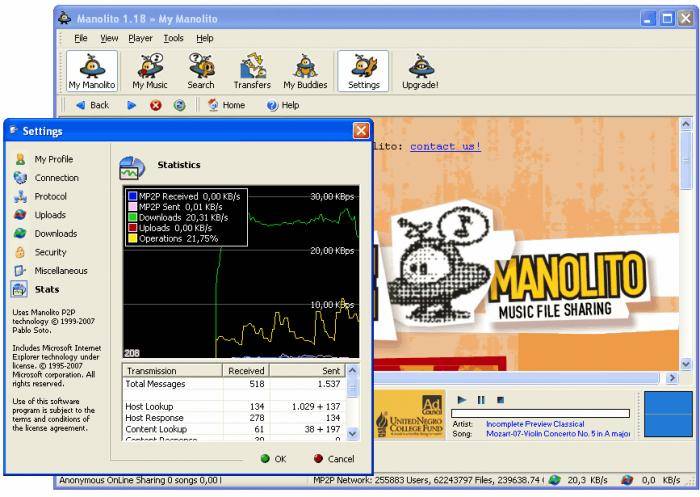Click the refresh page icon

pyautogui.click(x=179, y=105)
